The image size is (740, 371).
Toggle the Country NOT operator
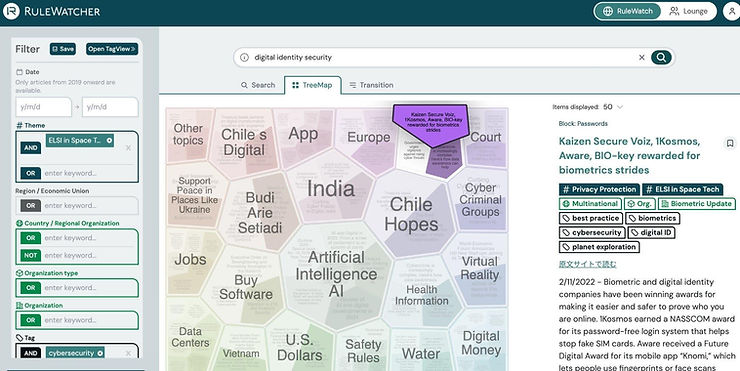coord(31,255)
